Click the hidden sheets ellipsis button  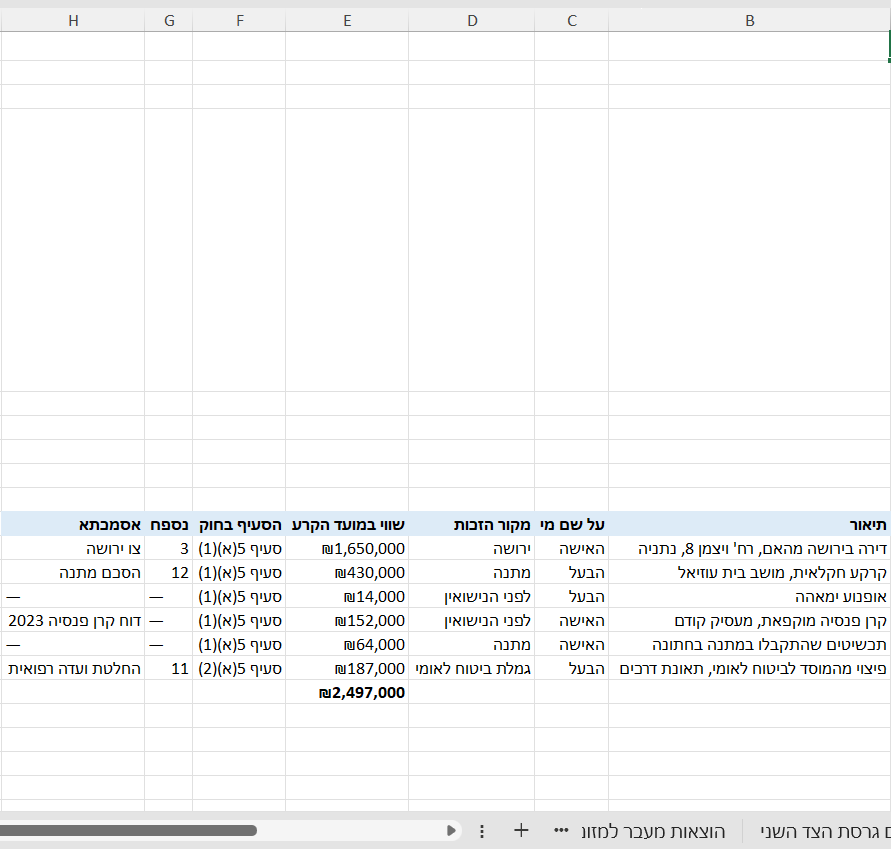coord(561,831)
